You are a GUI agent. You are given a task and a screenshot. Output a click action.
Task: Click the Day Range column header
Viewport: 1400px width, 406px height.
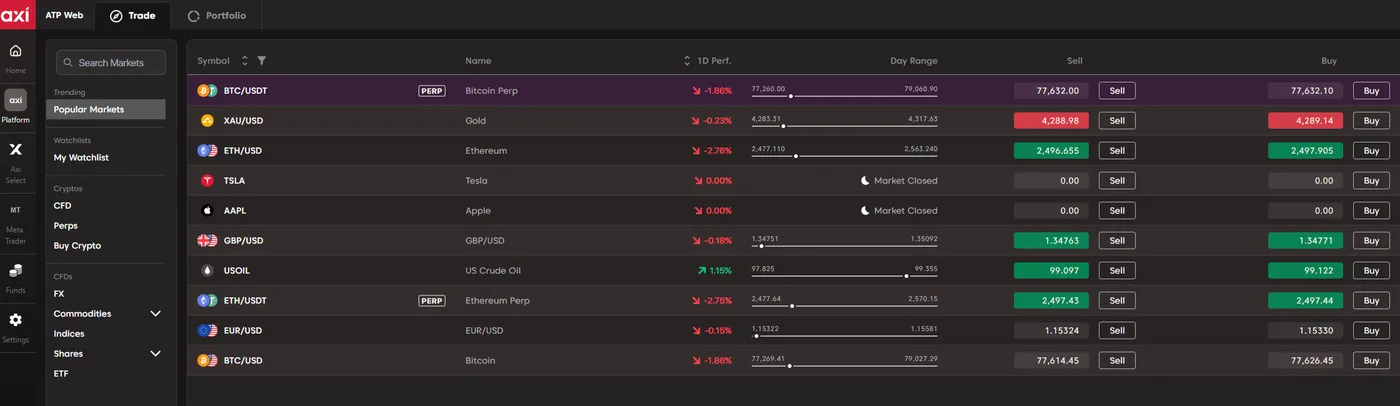[914, 61]
